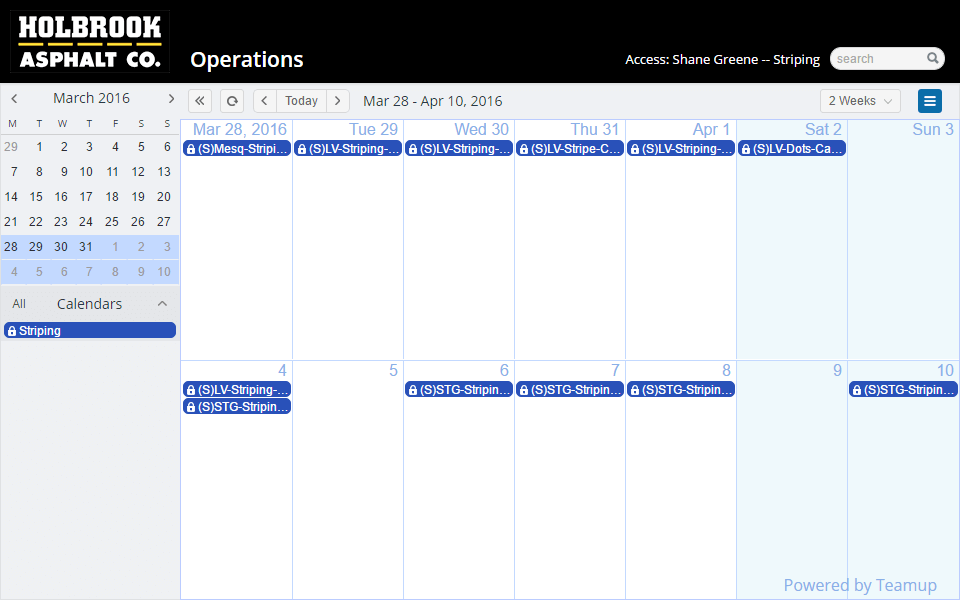
Task: Show next month in mini calendar
Action: [x=171, y=98]
